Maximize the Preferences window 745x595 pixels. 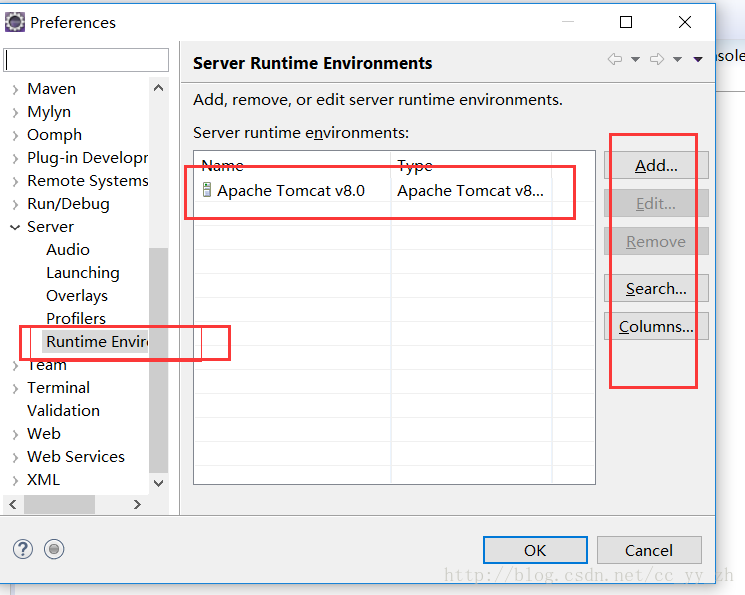626,22
